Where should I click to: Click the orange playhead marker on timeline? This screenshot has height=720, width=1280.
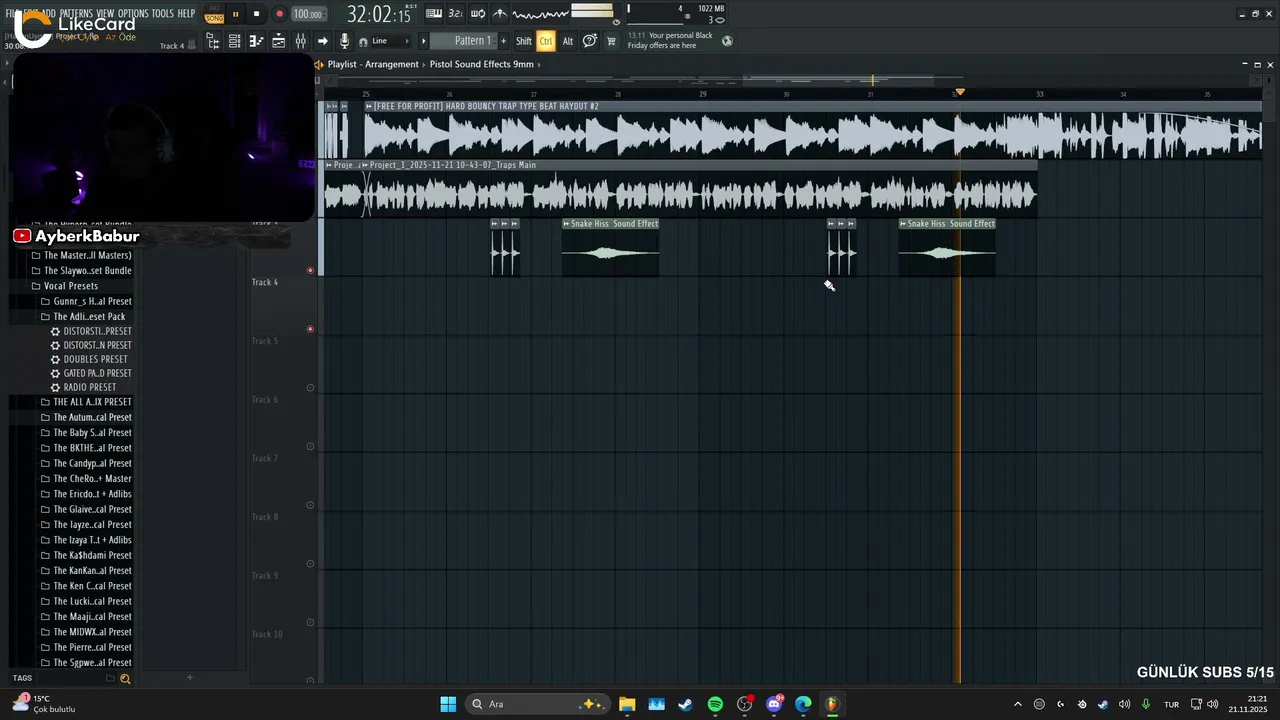(959, 92)
